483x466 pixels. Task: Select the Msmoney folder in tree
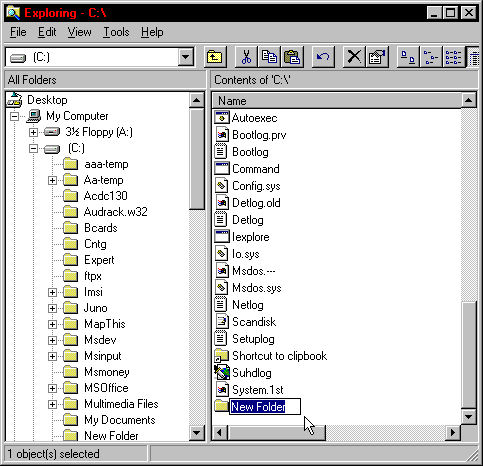tap(107, 372)
